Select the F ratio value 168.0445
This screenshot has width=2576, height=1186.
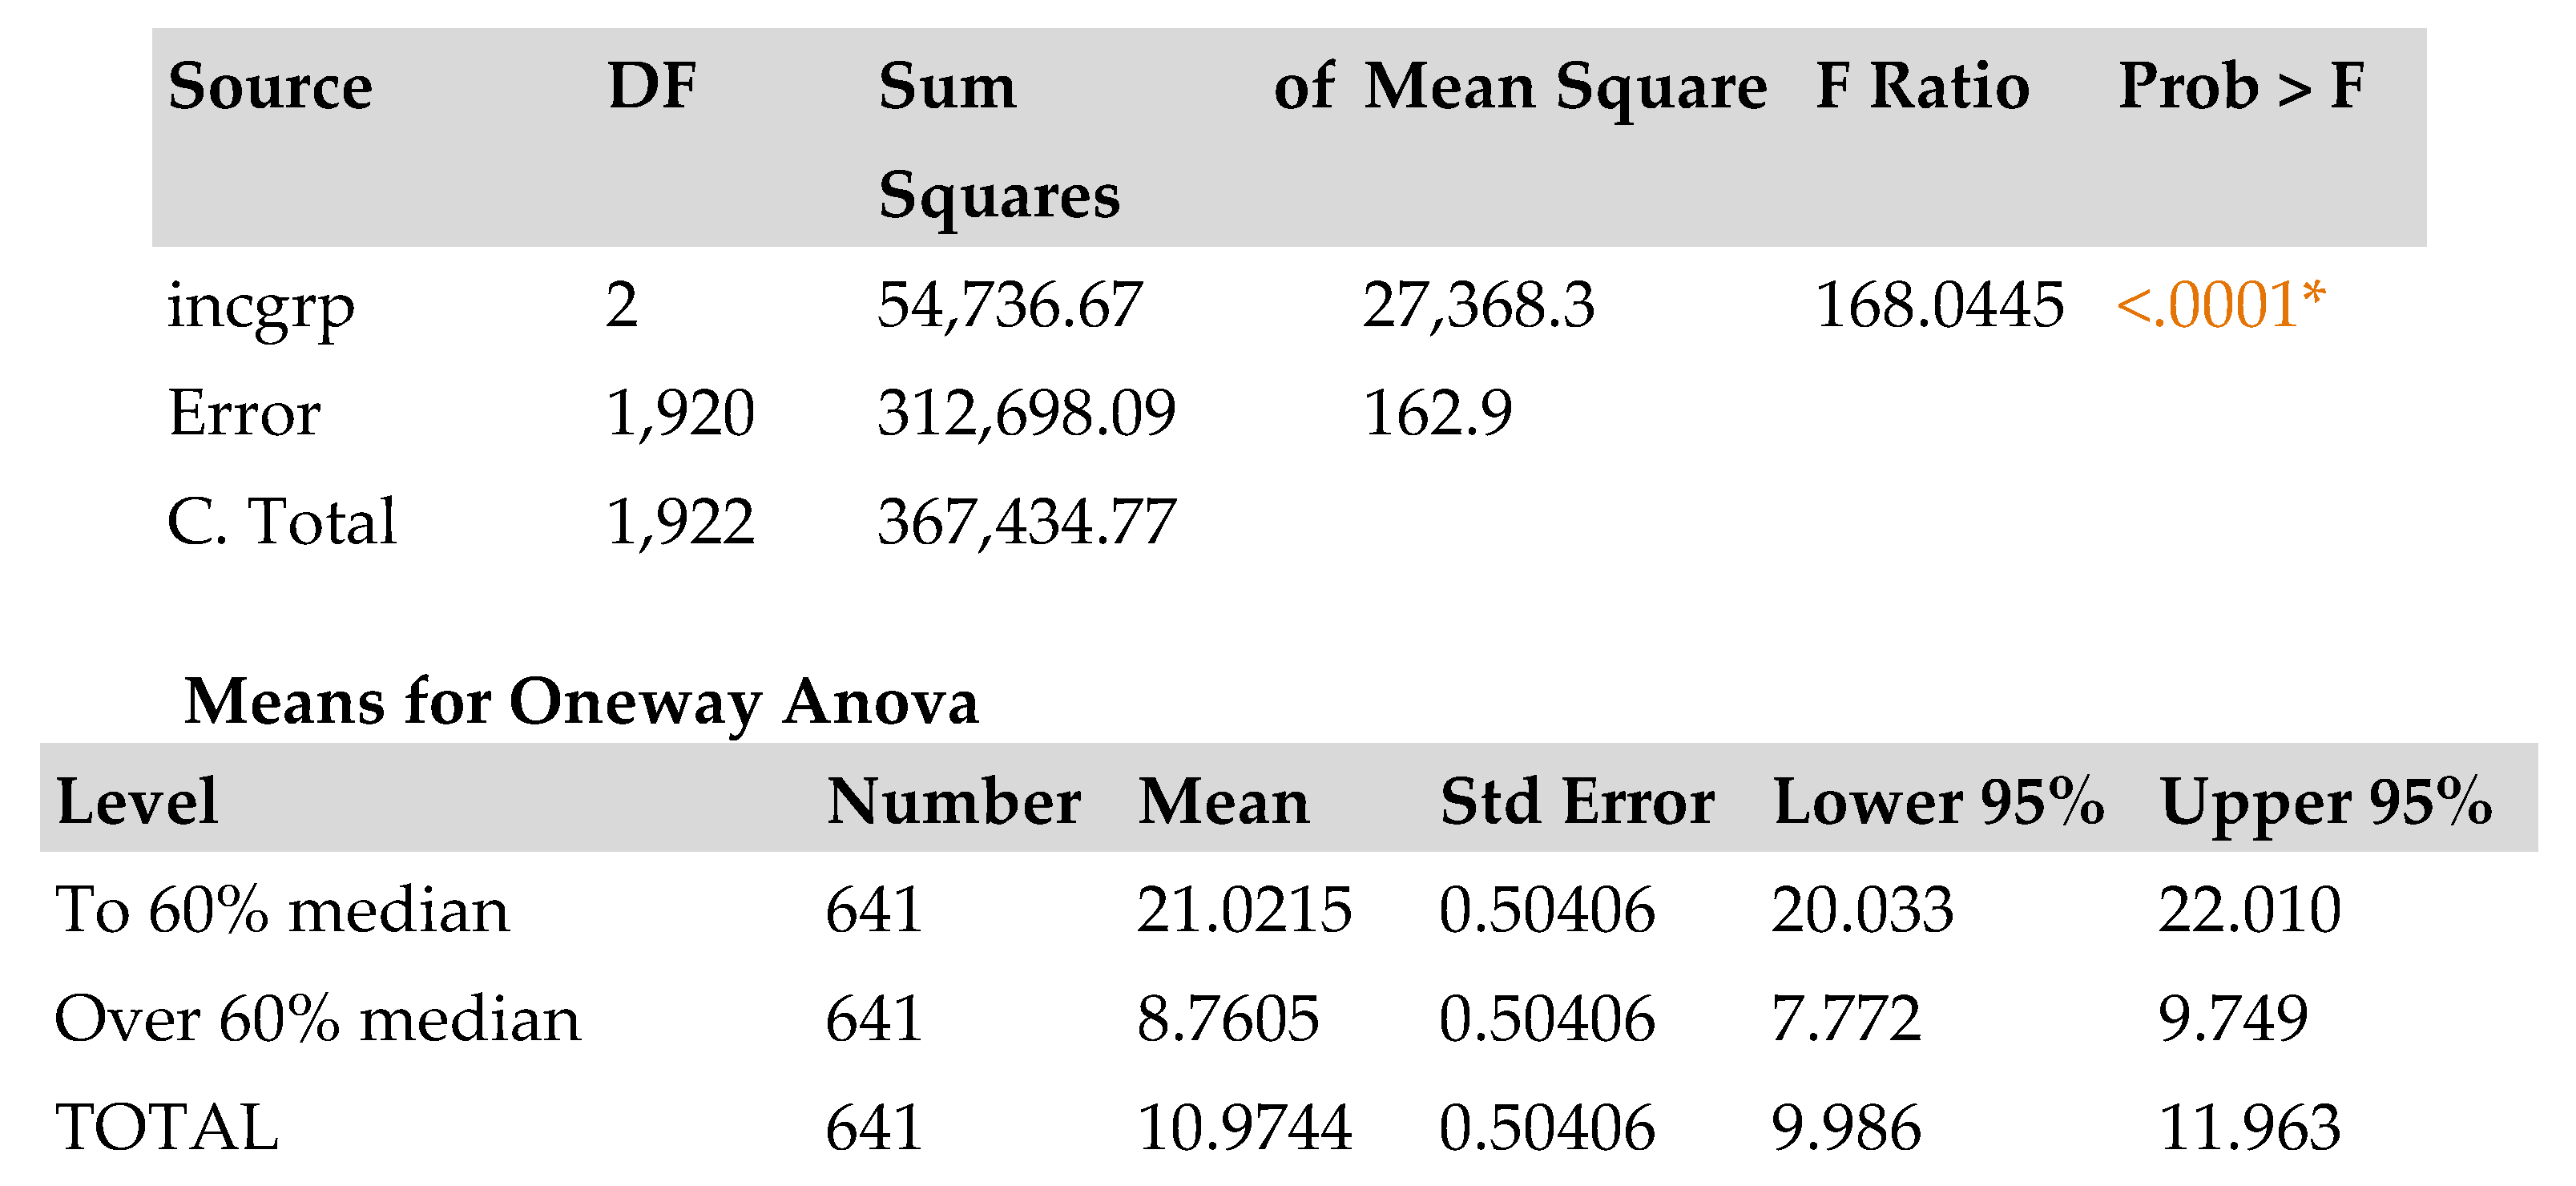[1938, 304]
